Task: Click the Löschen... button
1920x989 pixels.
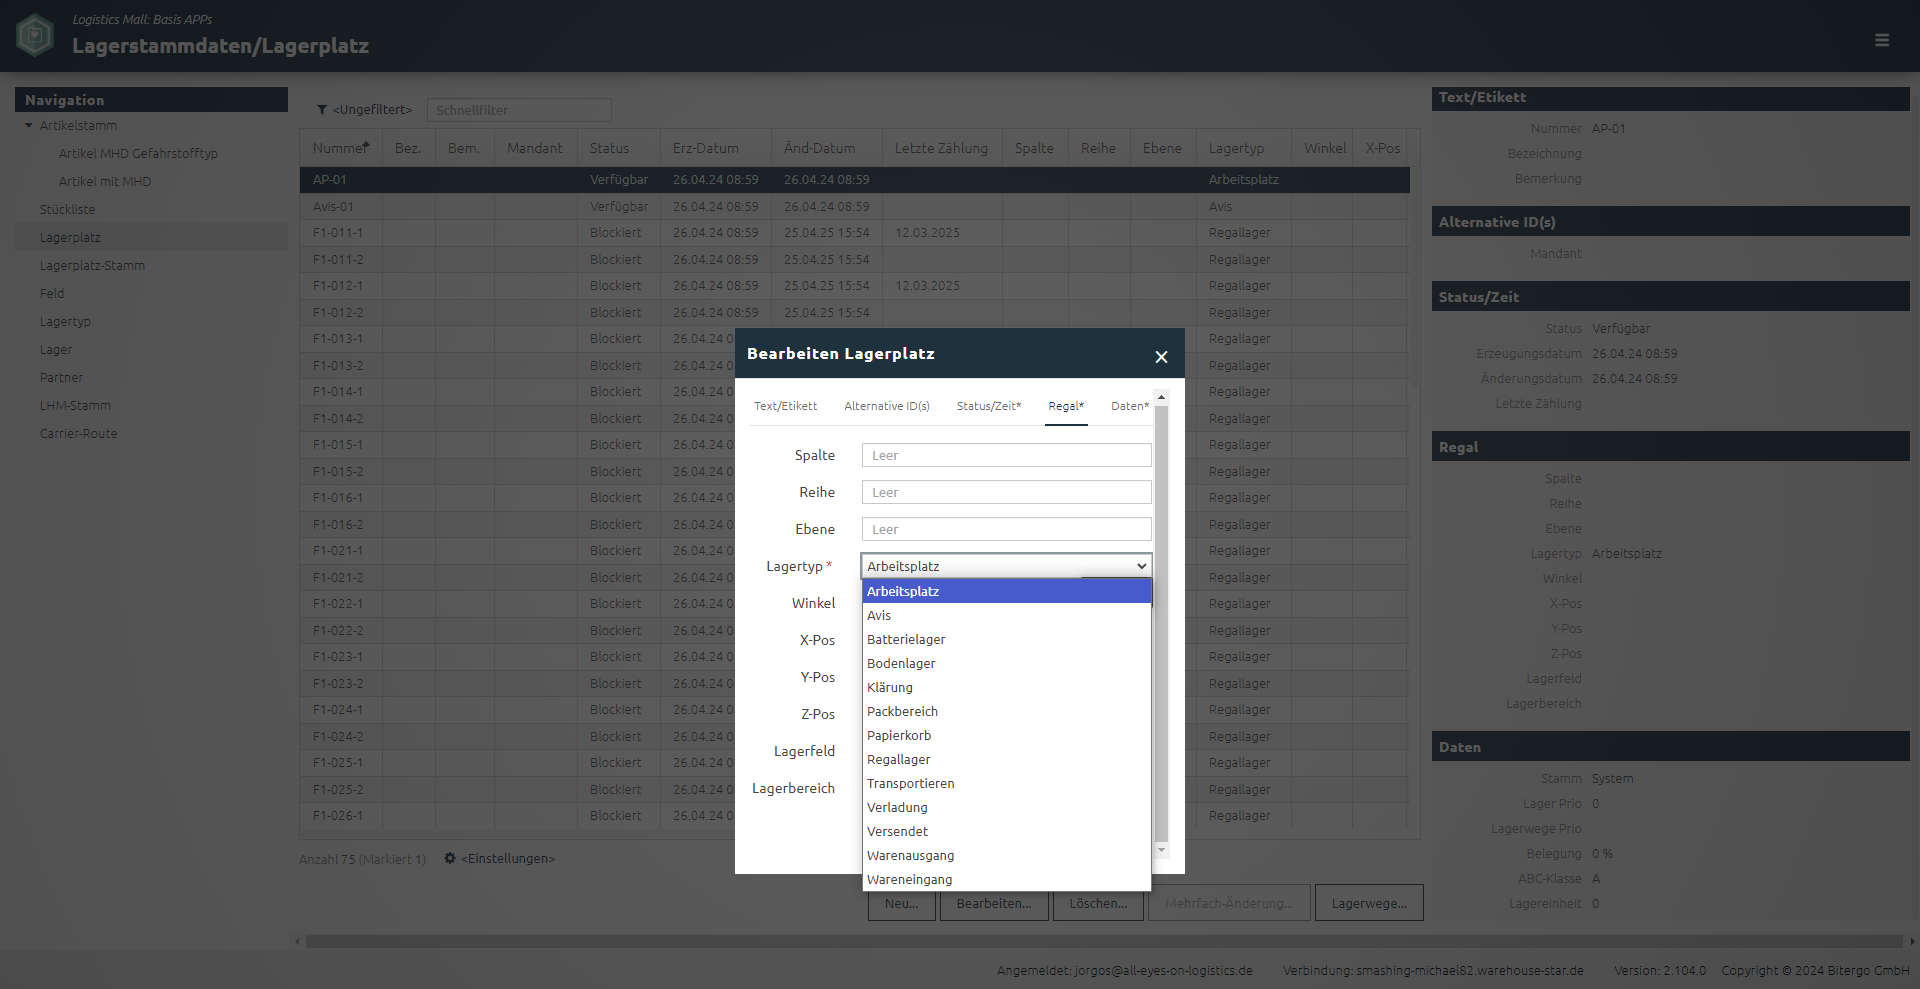Action: 1098,903
